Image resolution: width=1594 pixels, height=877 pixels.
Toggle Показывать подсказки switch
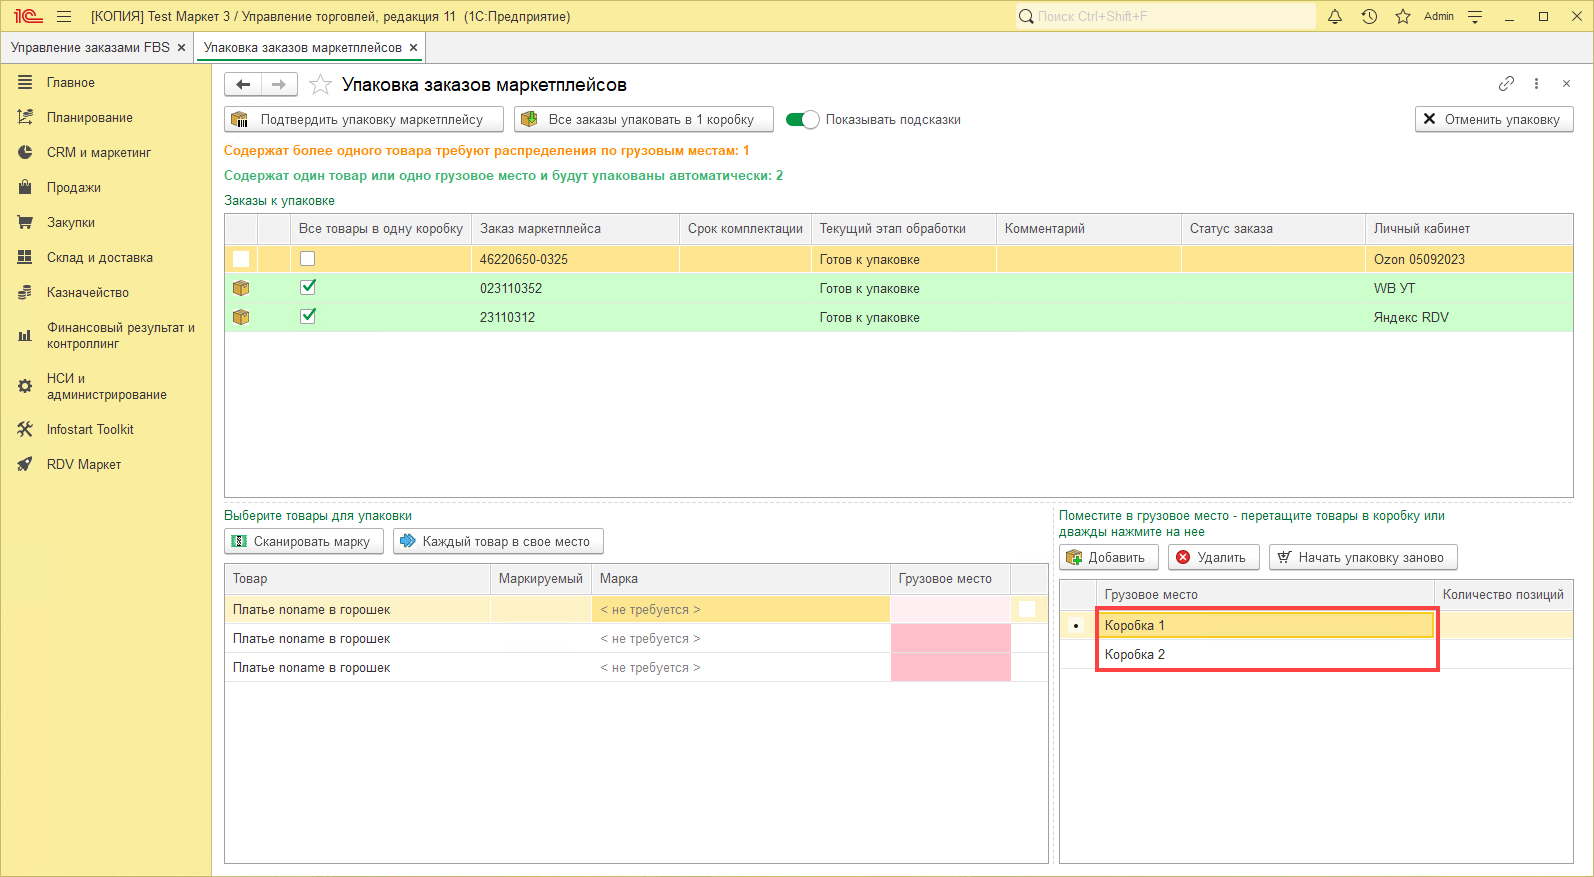pos(802,120)
